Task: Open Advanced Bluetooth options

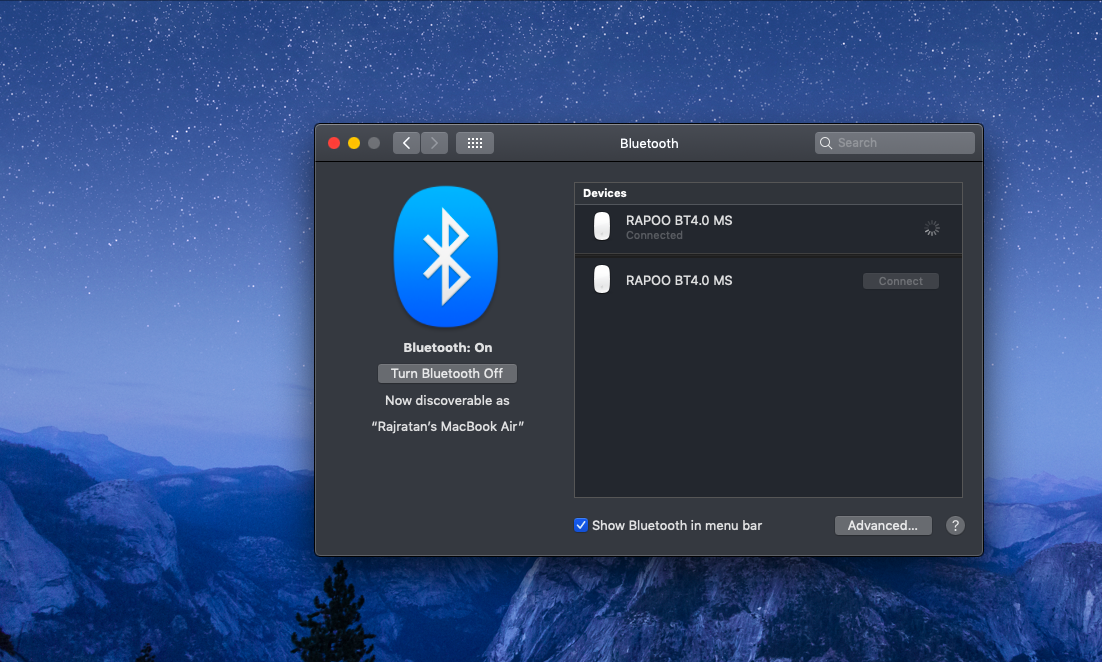Action: coord(883,526)
